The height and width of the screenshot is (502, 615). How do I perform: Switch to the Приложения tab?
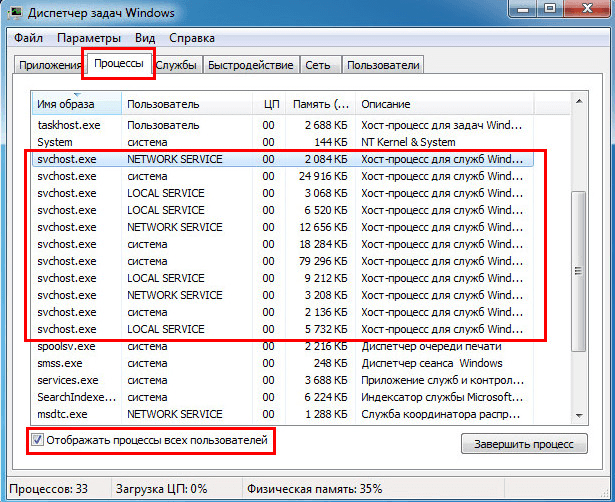pos(49,65)
